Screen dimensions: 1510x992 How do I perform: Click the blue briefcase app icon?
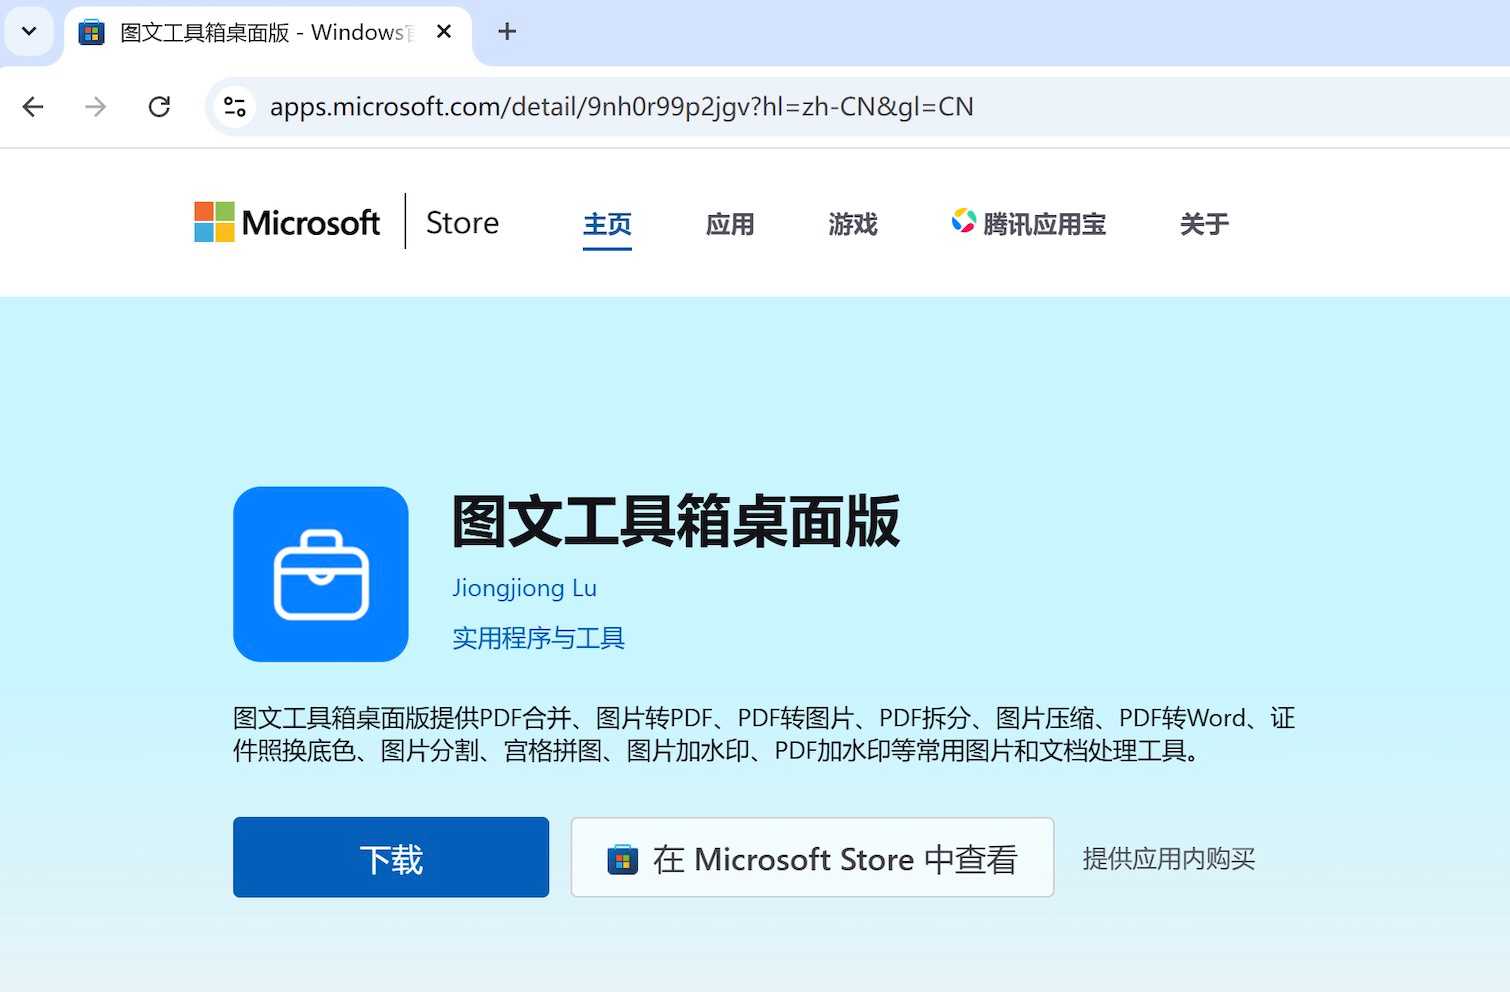point(320,574)
